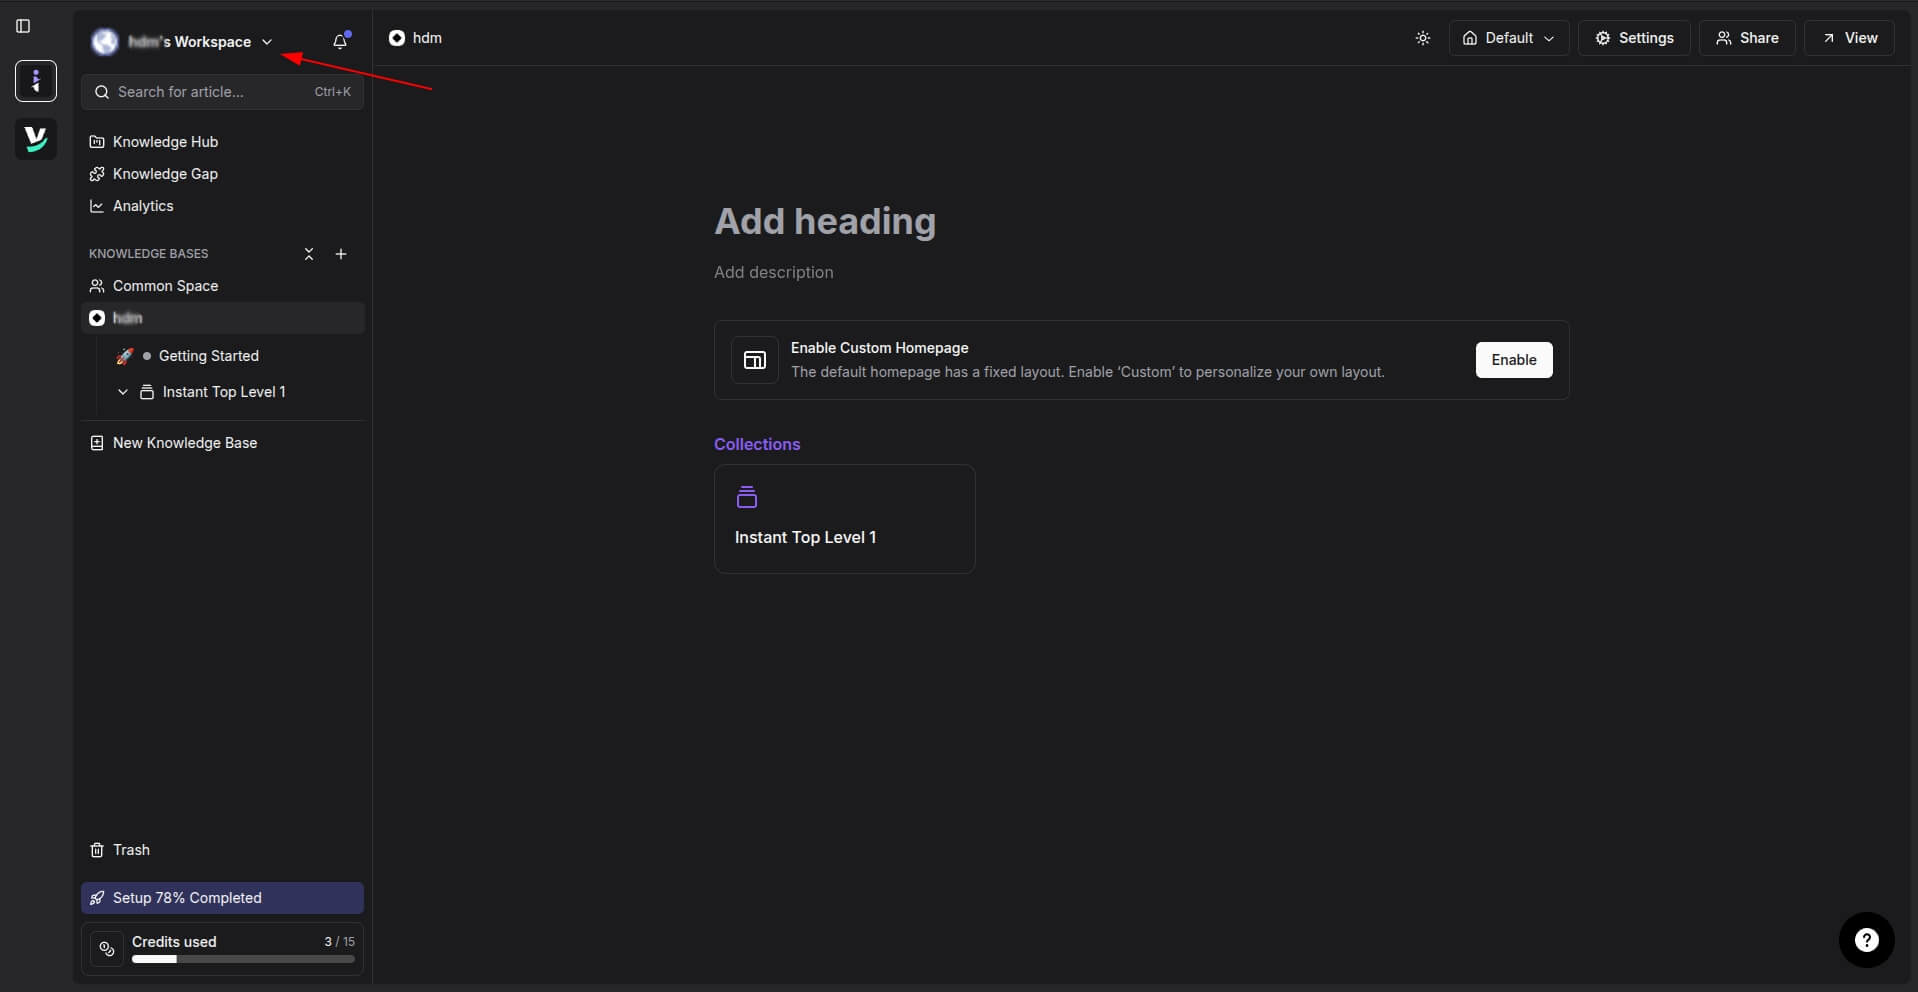Open Settings
This screenshot has width=1918, height=992.
(1636, 37)
